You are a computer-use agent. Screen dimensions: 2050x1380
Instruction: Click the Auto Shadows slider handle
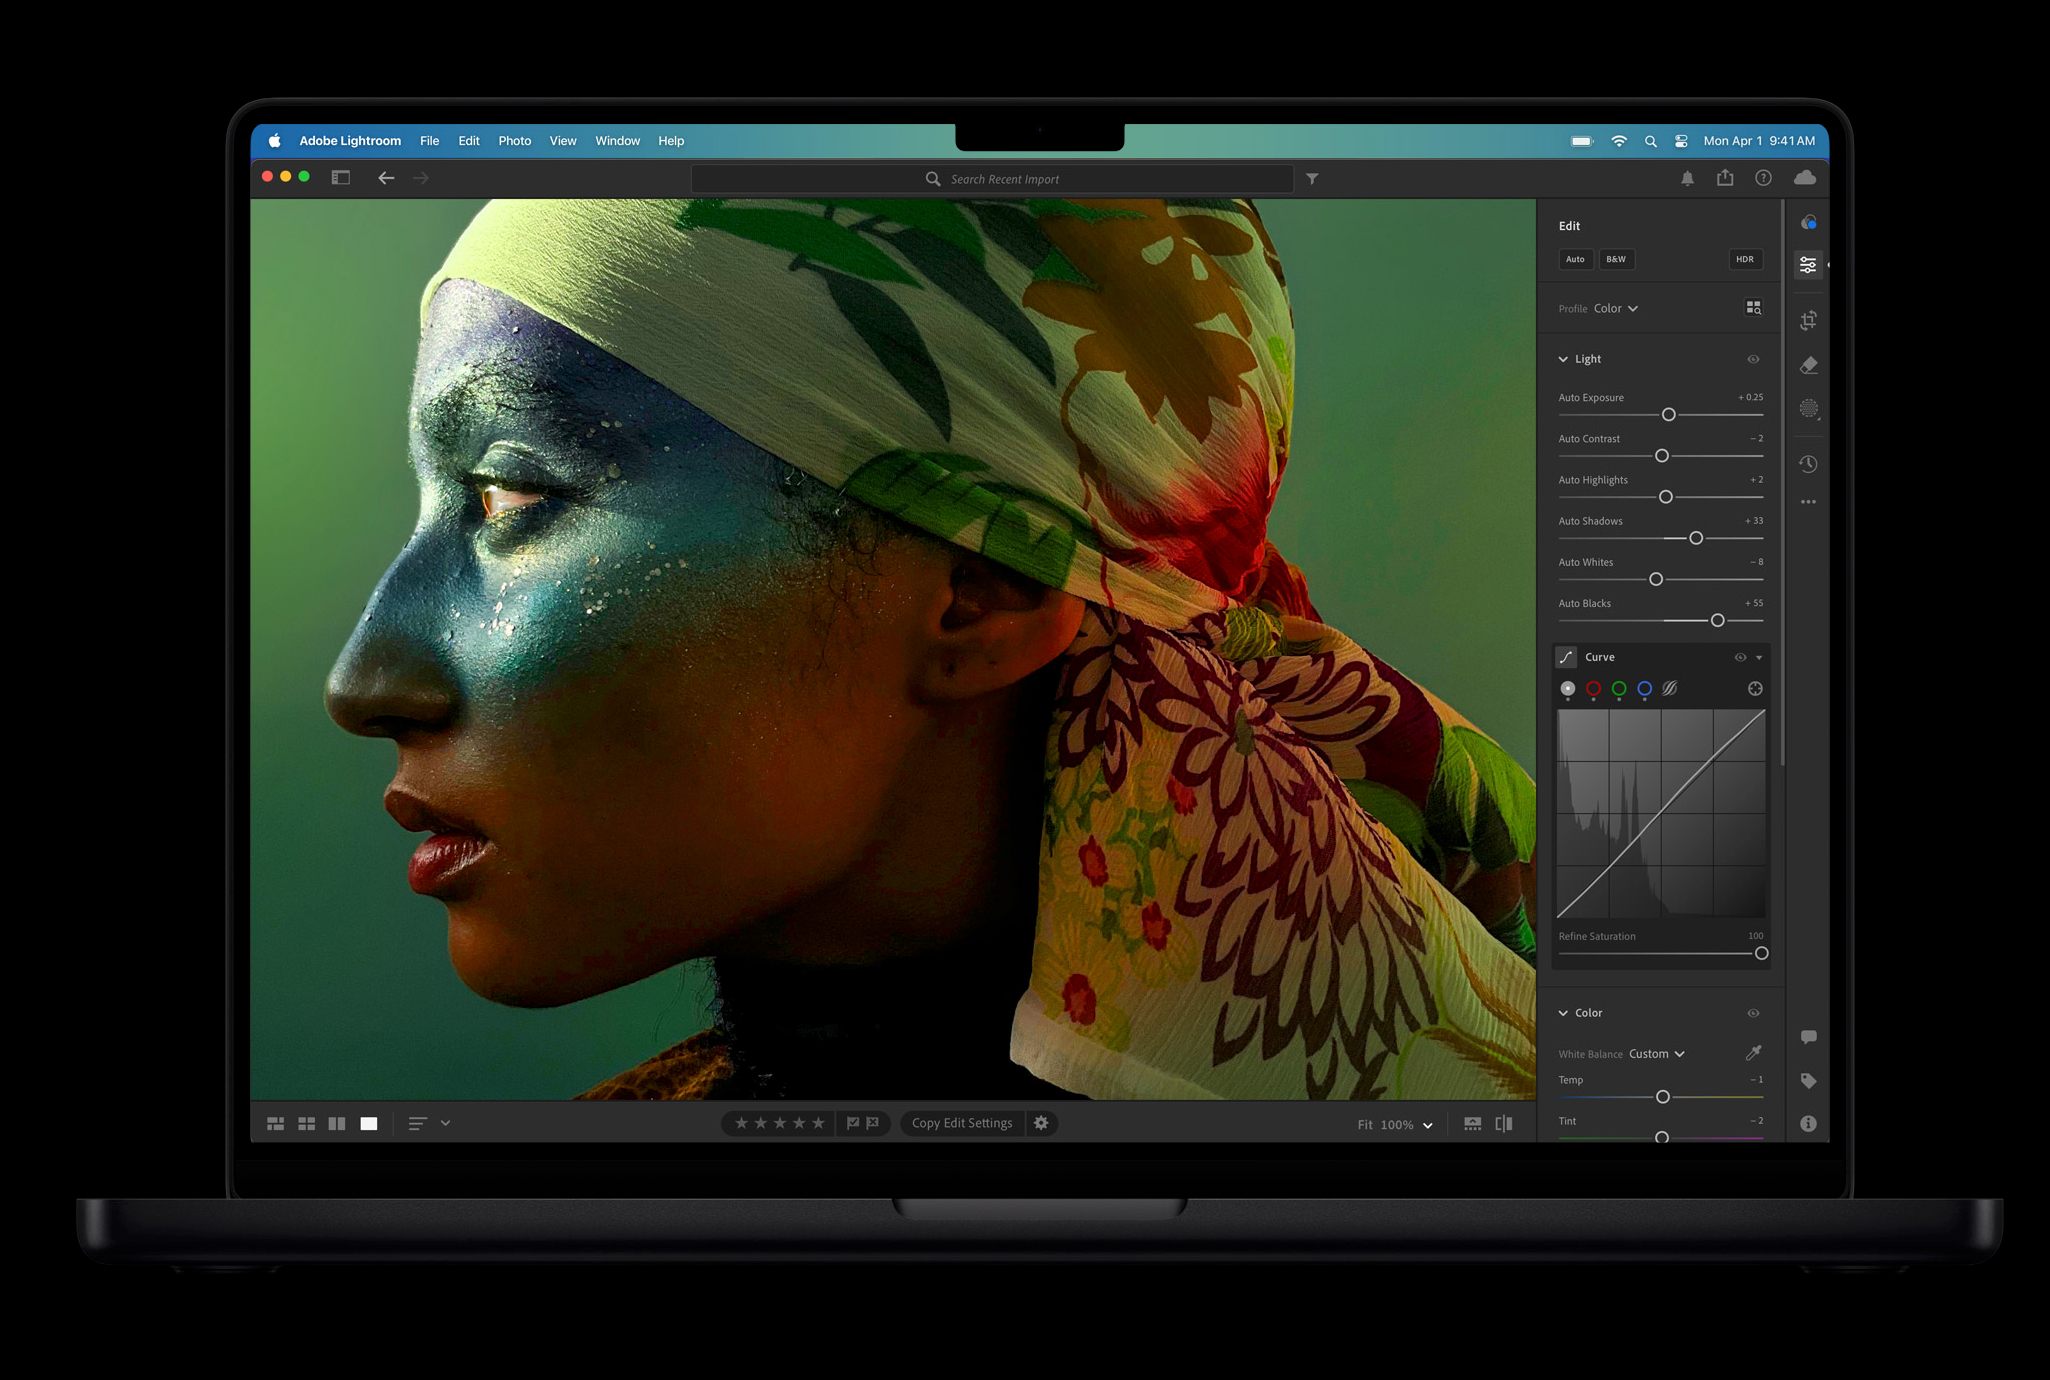1695,538
